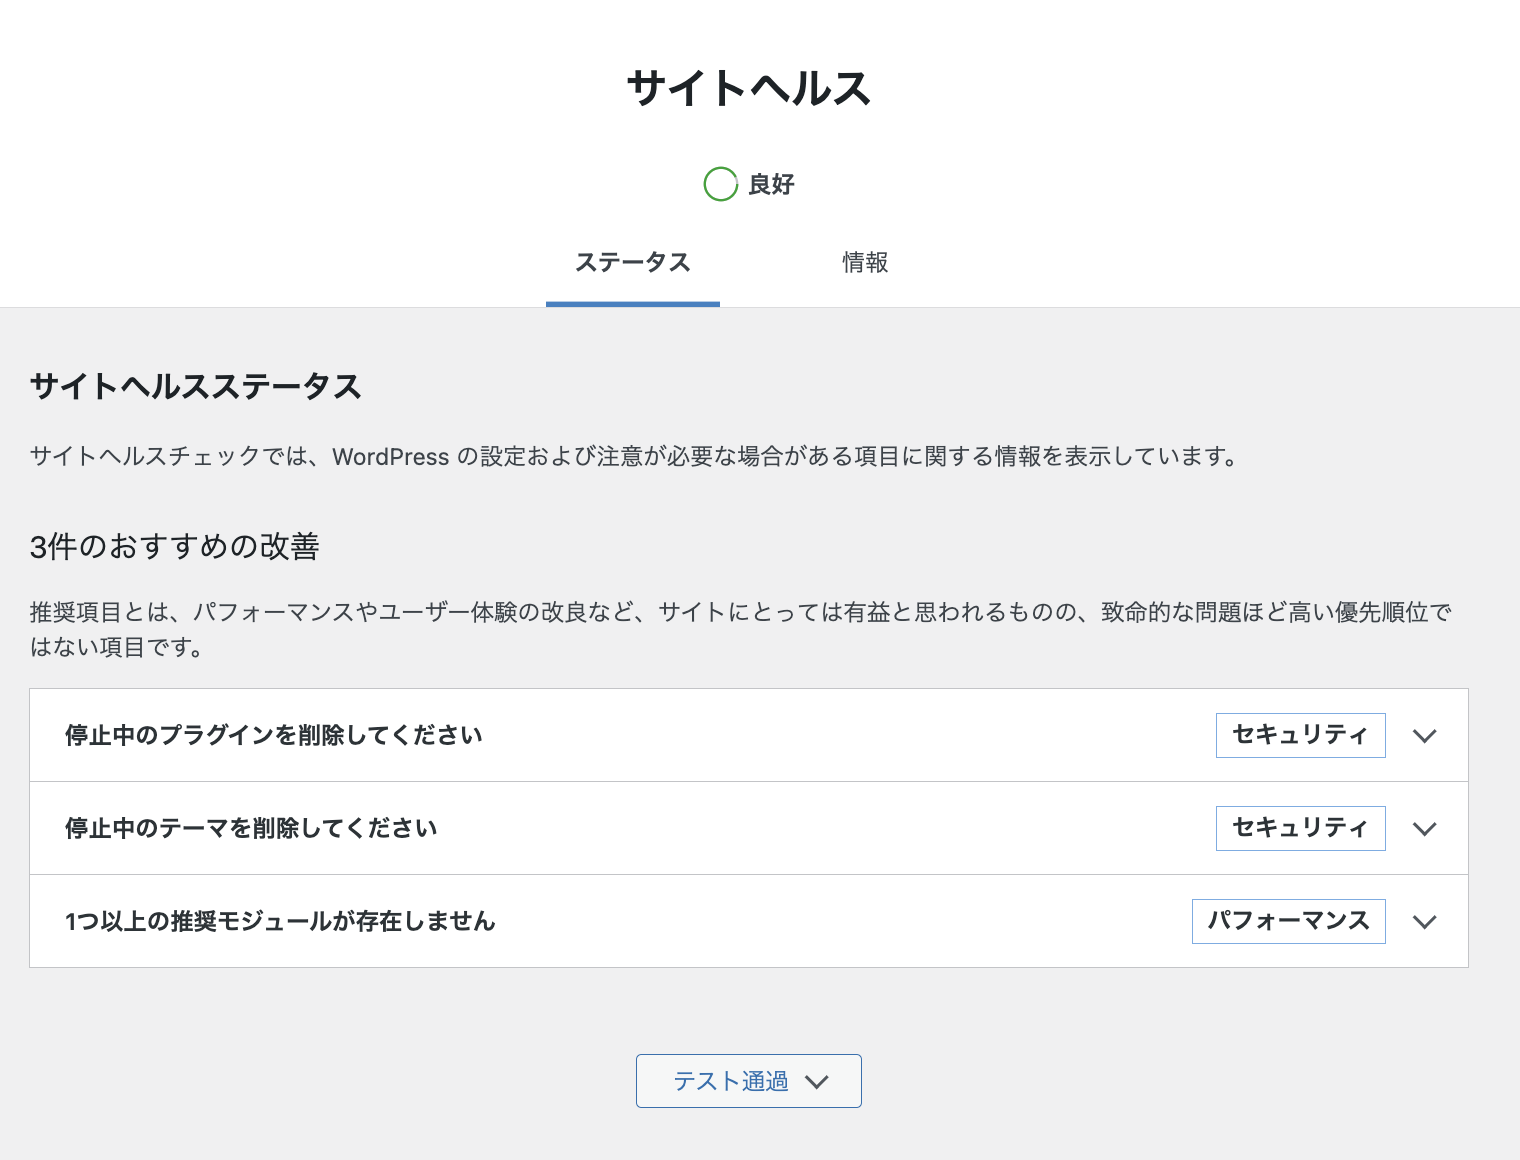The image size is (1520, 1160).
Task: Click the chevron inside テスト通過 button
Action: 817,1082
